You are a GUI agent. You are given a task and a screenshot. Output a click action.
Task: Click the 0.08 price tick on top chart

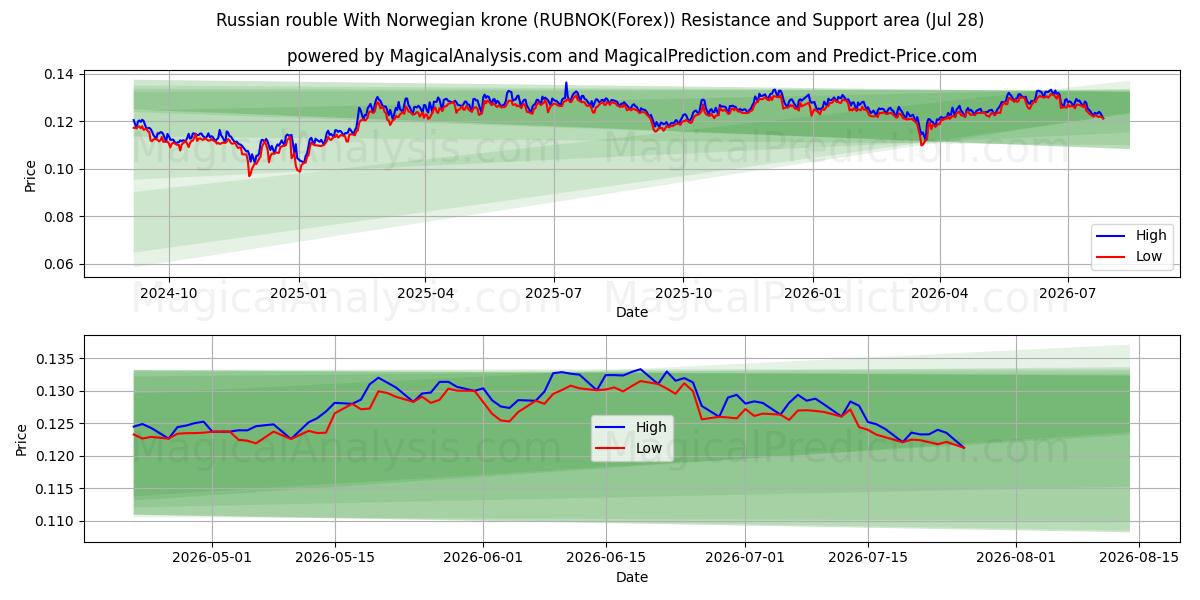tap(60, 217)
